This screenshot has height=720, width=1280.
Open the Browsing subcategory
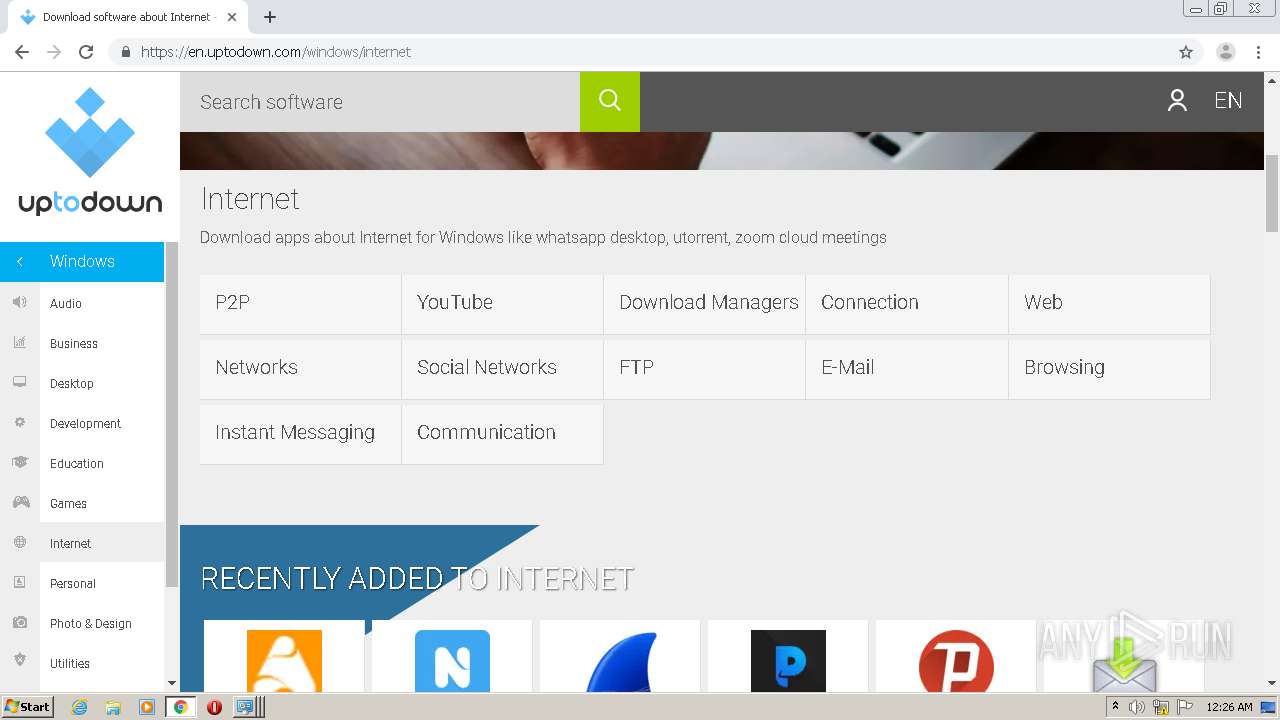[1109, 368]
